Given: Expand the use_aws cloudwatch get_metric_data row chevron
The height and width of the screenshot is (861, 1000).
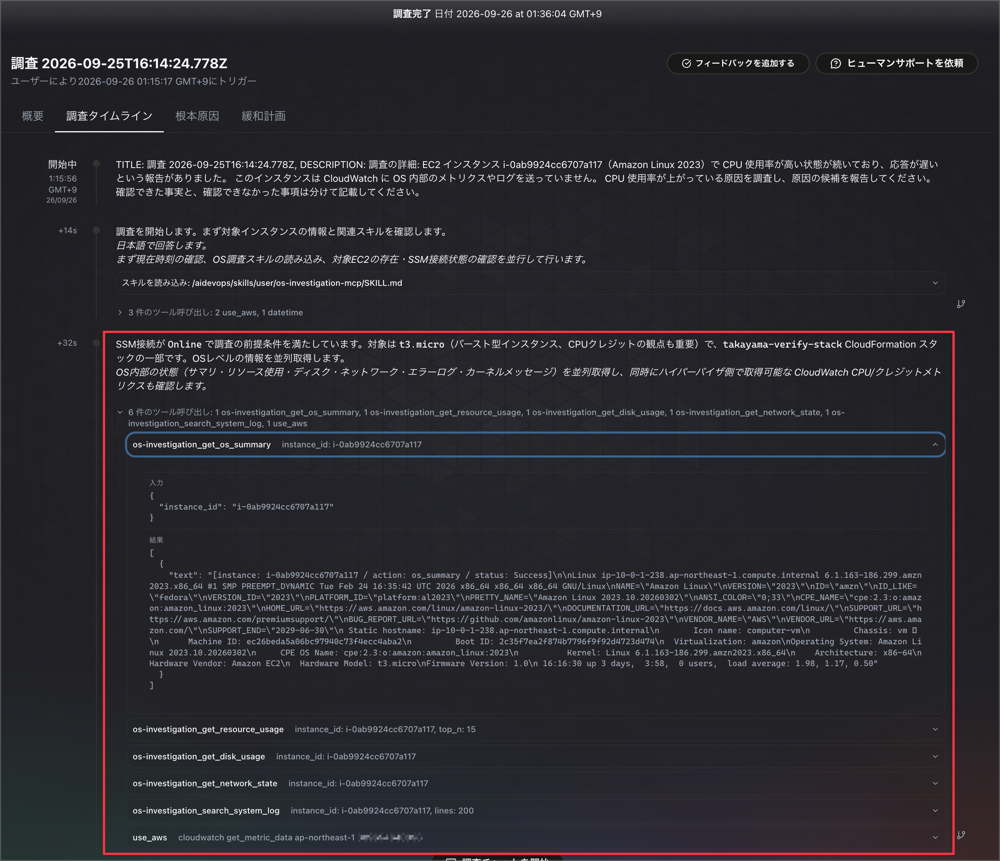Looking at the screenshot, I should [935, 837].
